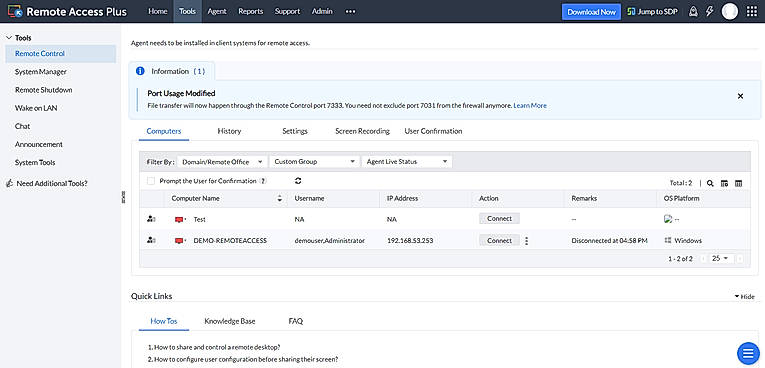Open the more options ellipsis in top nav
The width and height of the screenshot is (765, 368).
350,12
